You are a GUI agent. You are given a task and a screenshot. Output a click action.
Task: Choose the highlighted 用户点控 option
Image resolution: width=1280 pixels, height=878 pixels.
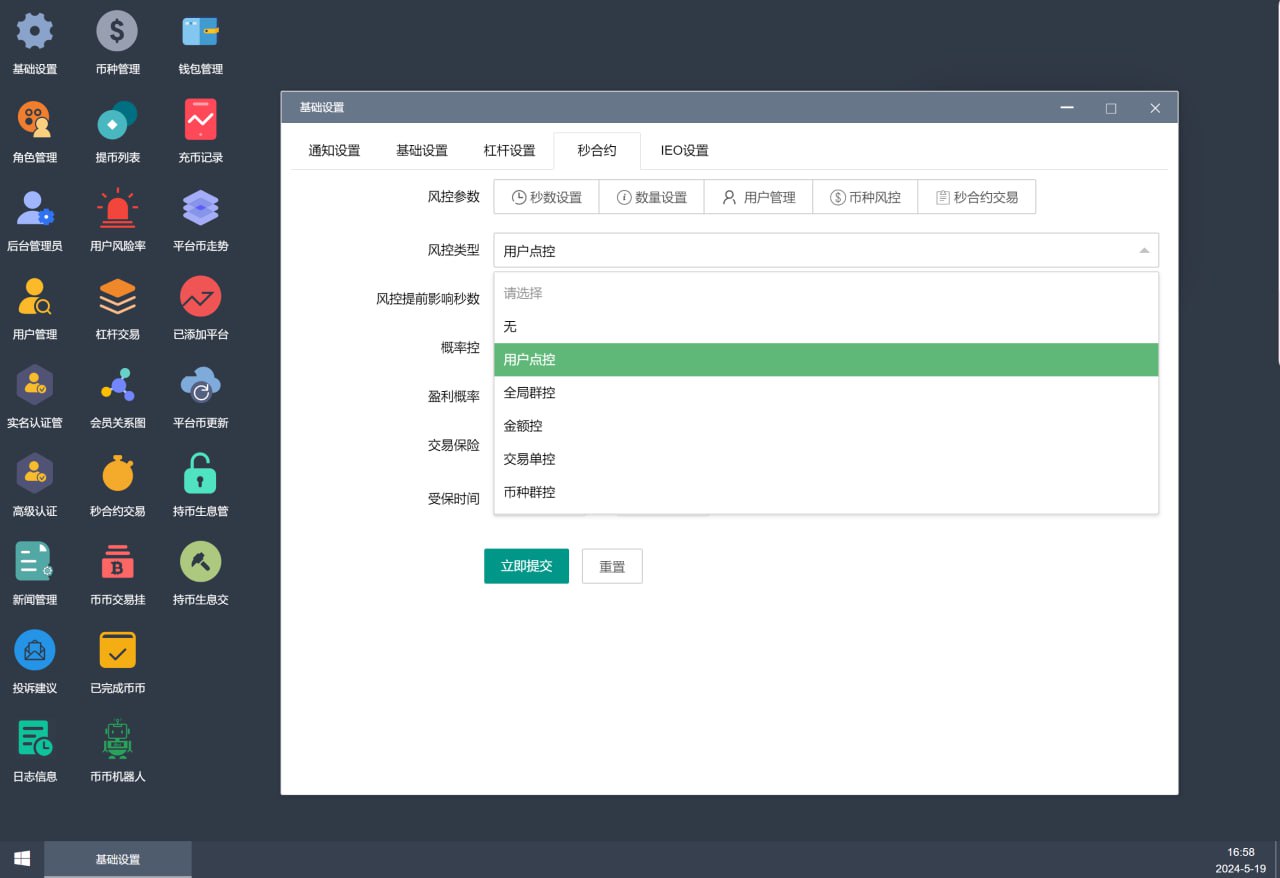826,360
